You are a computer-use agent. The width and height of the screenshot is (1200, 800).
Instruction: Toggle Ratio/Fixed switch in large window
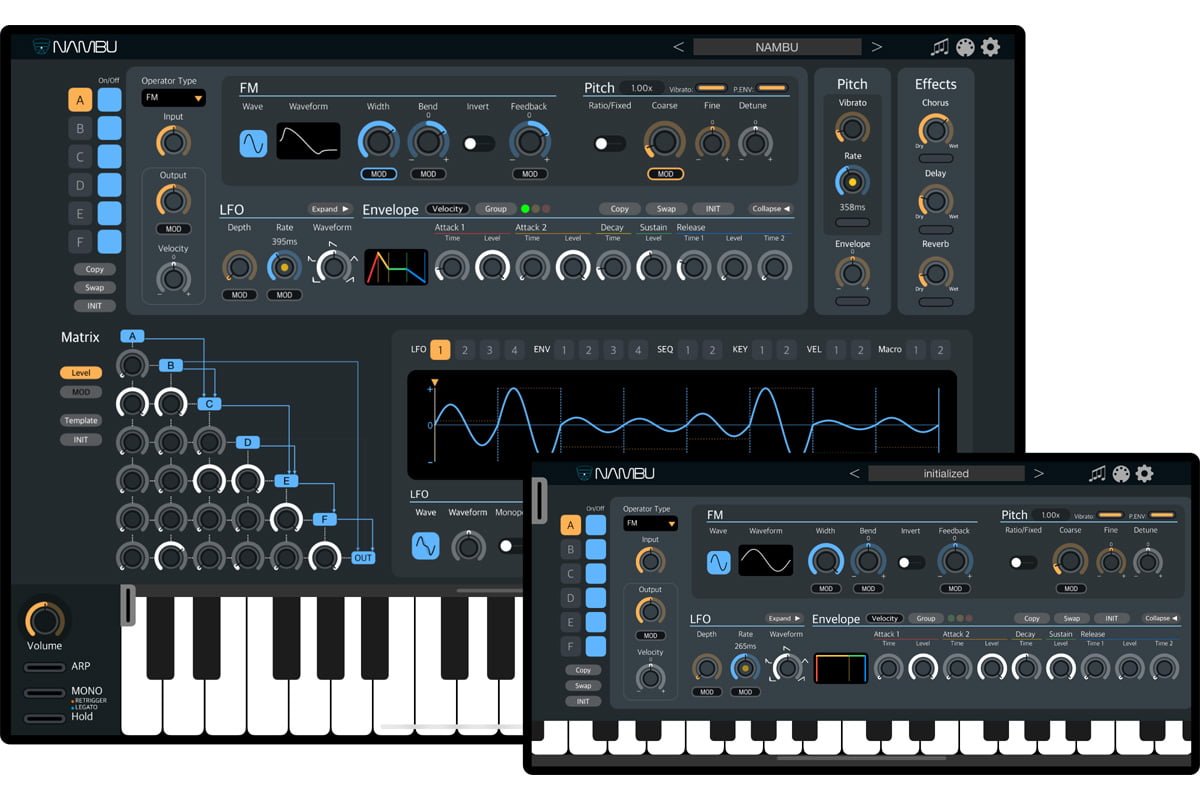coord(608,143)
